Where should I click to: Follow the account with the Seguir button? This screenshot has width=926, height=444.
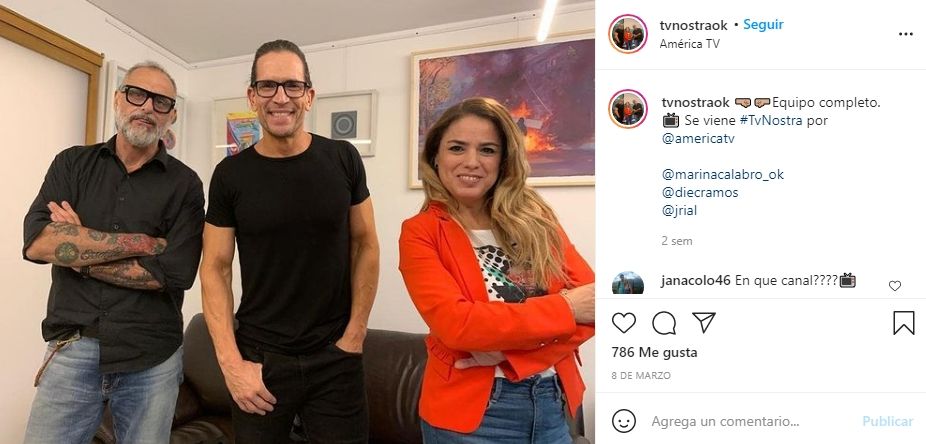[x=763, y=25]
